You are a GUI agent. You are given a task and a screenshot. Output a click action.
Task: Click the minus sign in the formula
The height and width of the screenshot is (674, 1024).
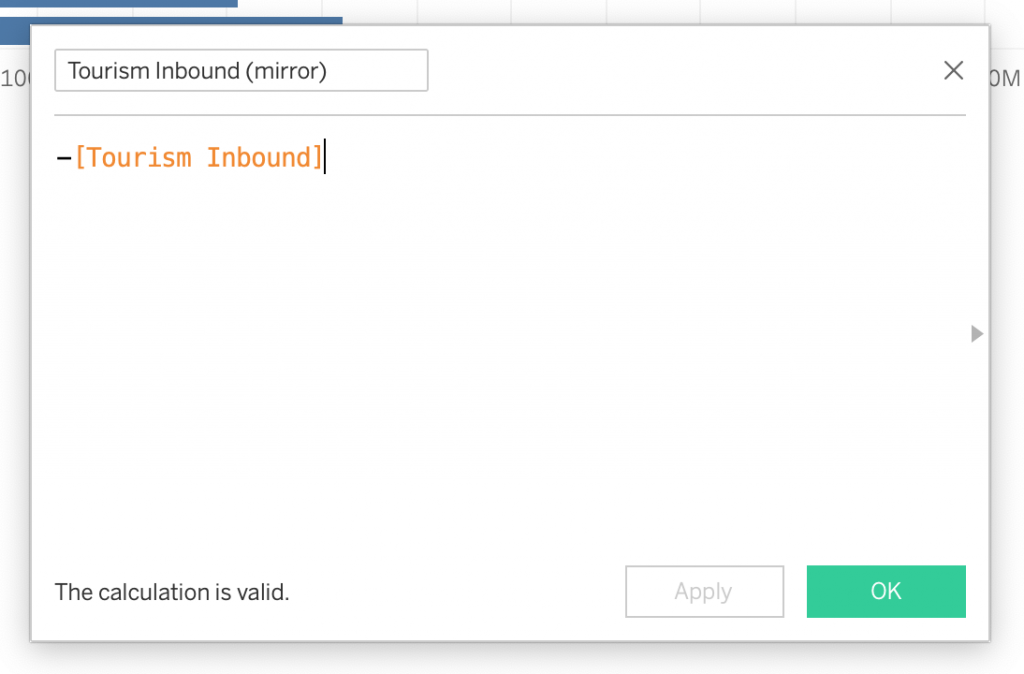click(x=64, y=158)
